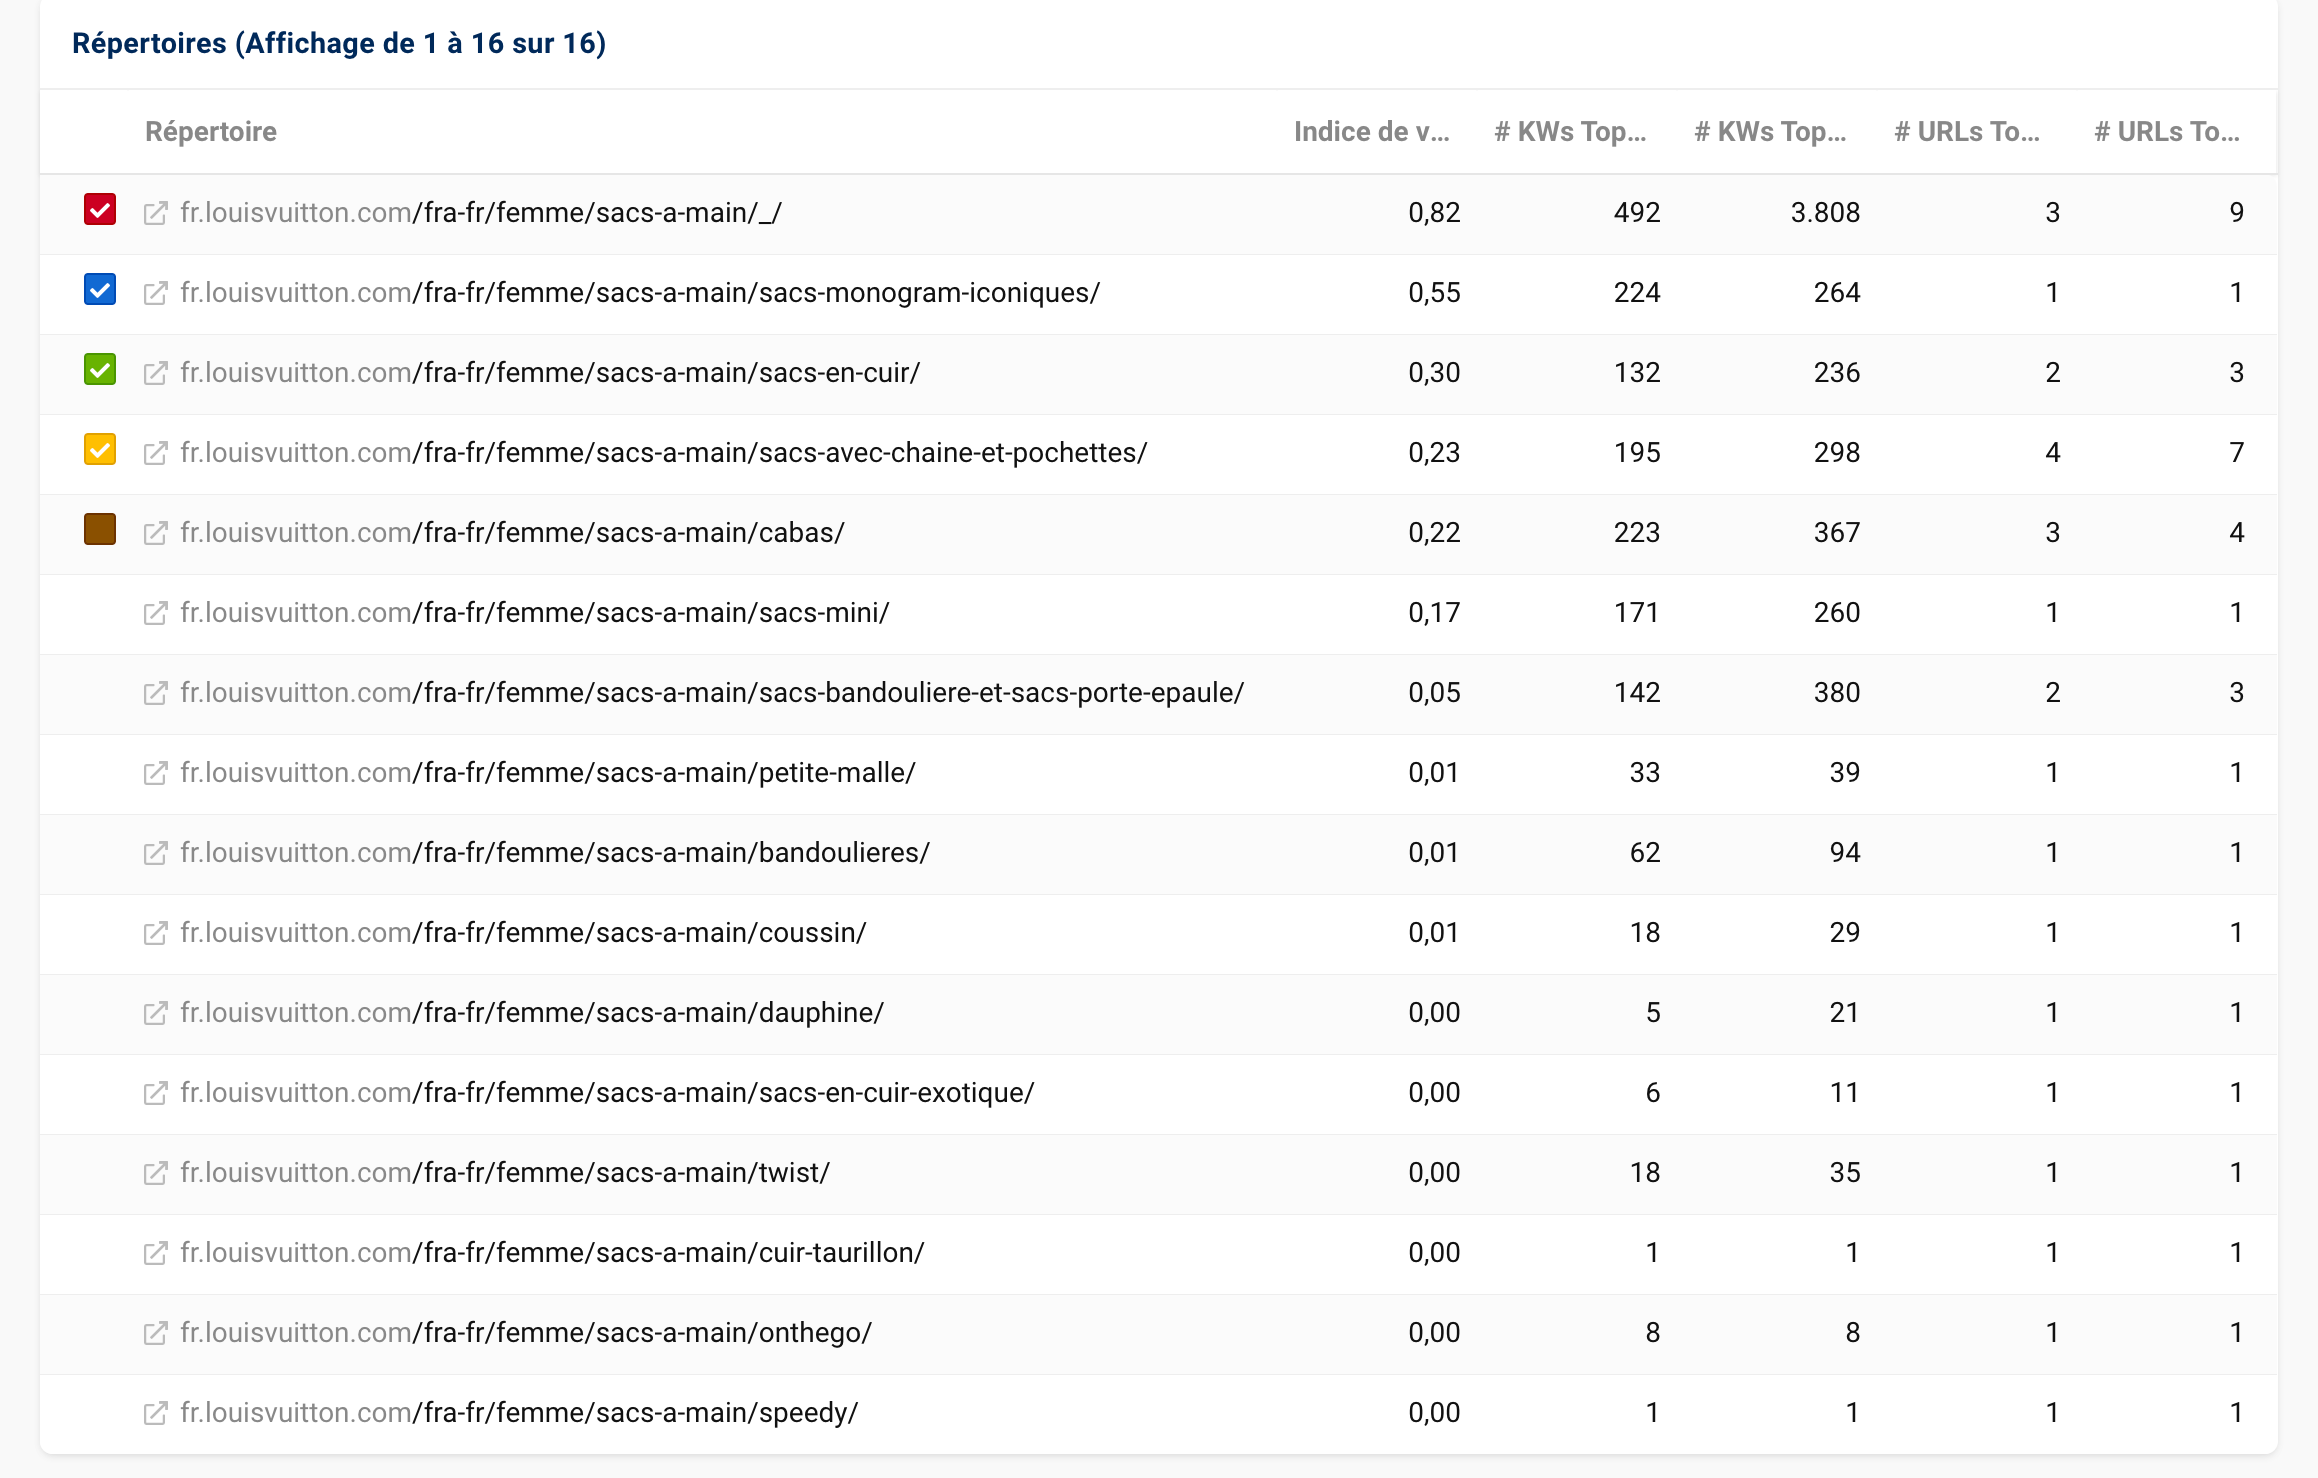The height and width of the screenshot is (1478, 2318).
Task: Sort by first # URLs To... column
Action: pyautogui.click(x=1967, y=132)
